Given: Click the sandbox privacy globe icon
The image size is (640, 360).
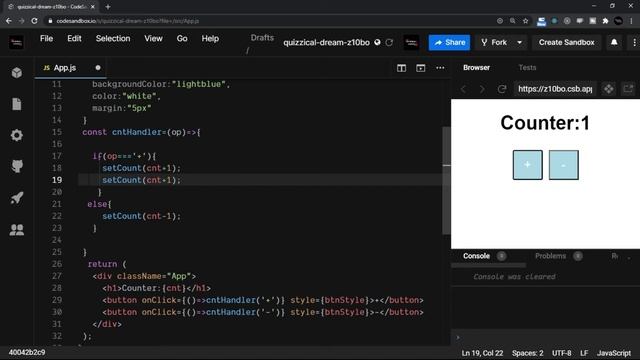Looking at the screenshot, I should [377, 42].
